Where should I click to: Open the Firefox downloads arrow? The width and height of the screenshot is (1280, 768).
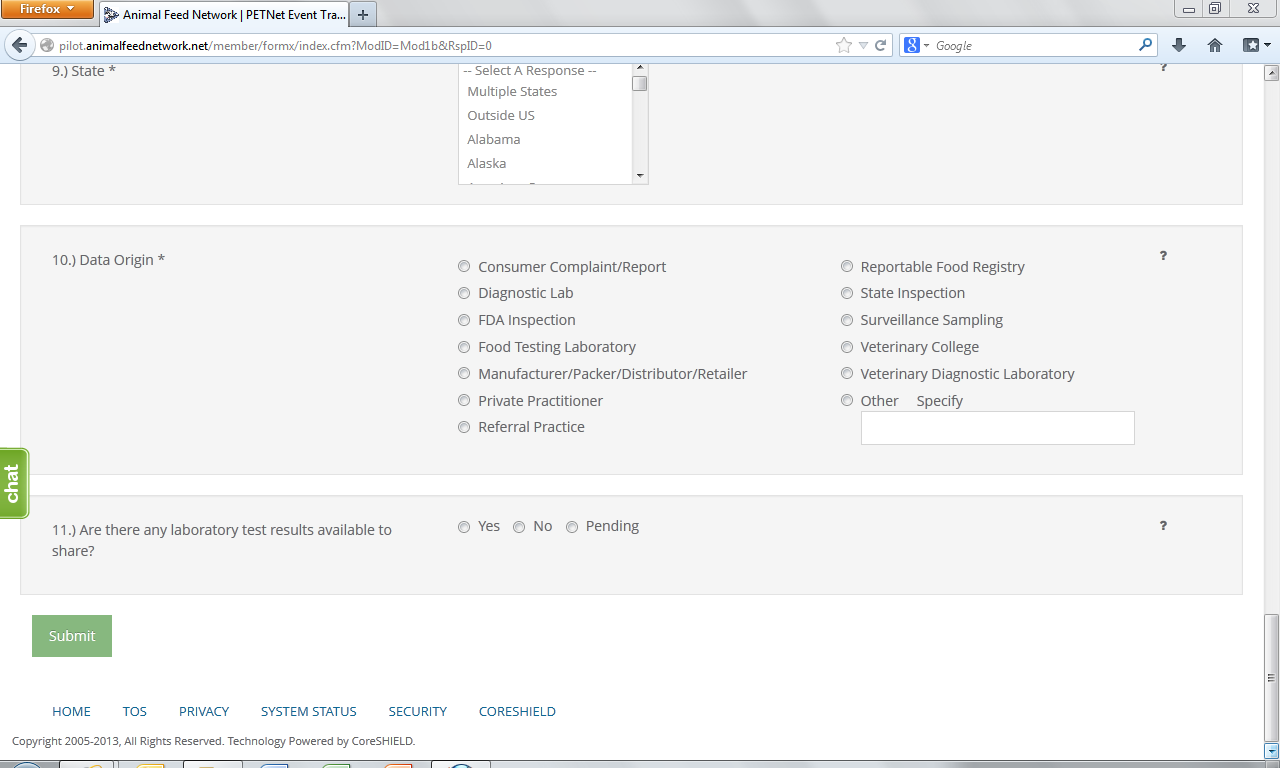click(x=1178, y=45)
